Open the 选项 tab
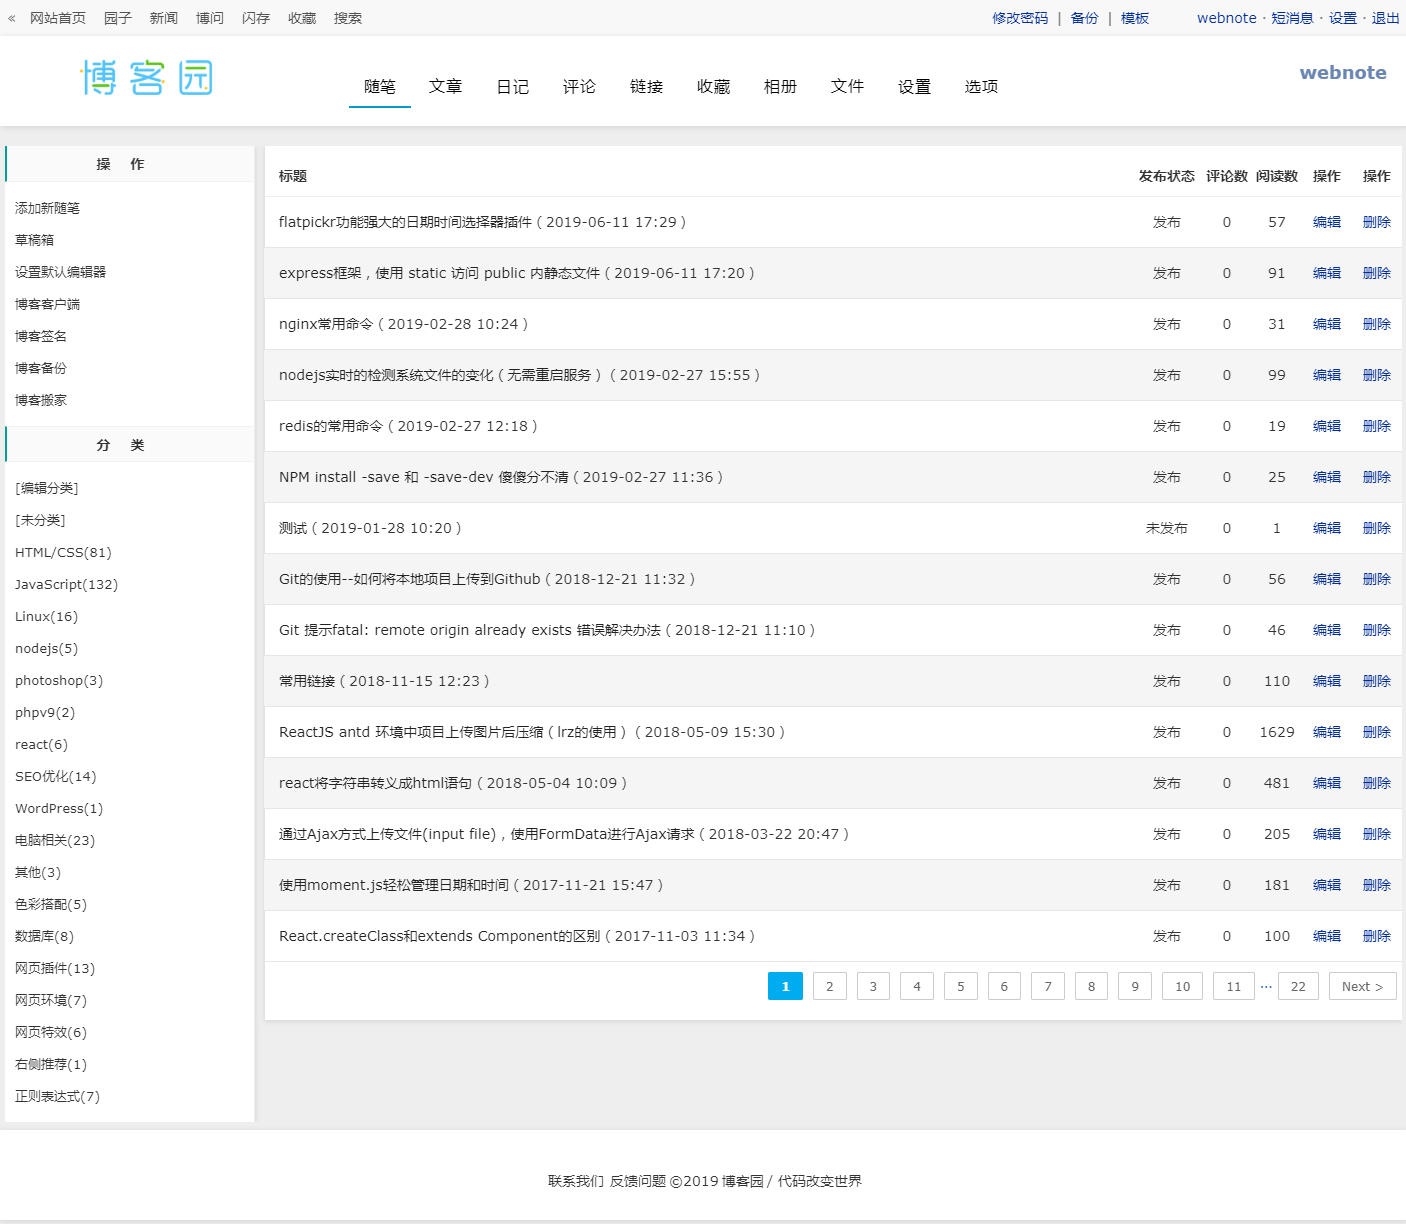The image size is (1406, 1224). pos(982,87)
